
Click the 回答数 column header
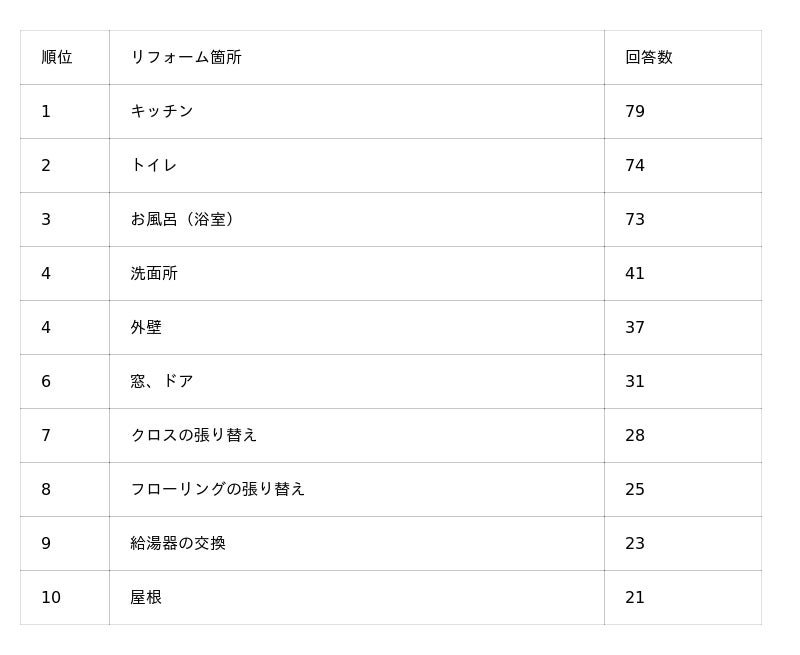[x=649, y=57]
